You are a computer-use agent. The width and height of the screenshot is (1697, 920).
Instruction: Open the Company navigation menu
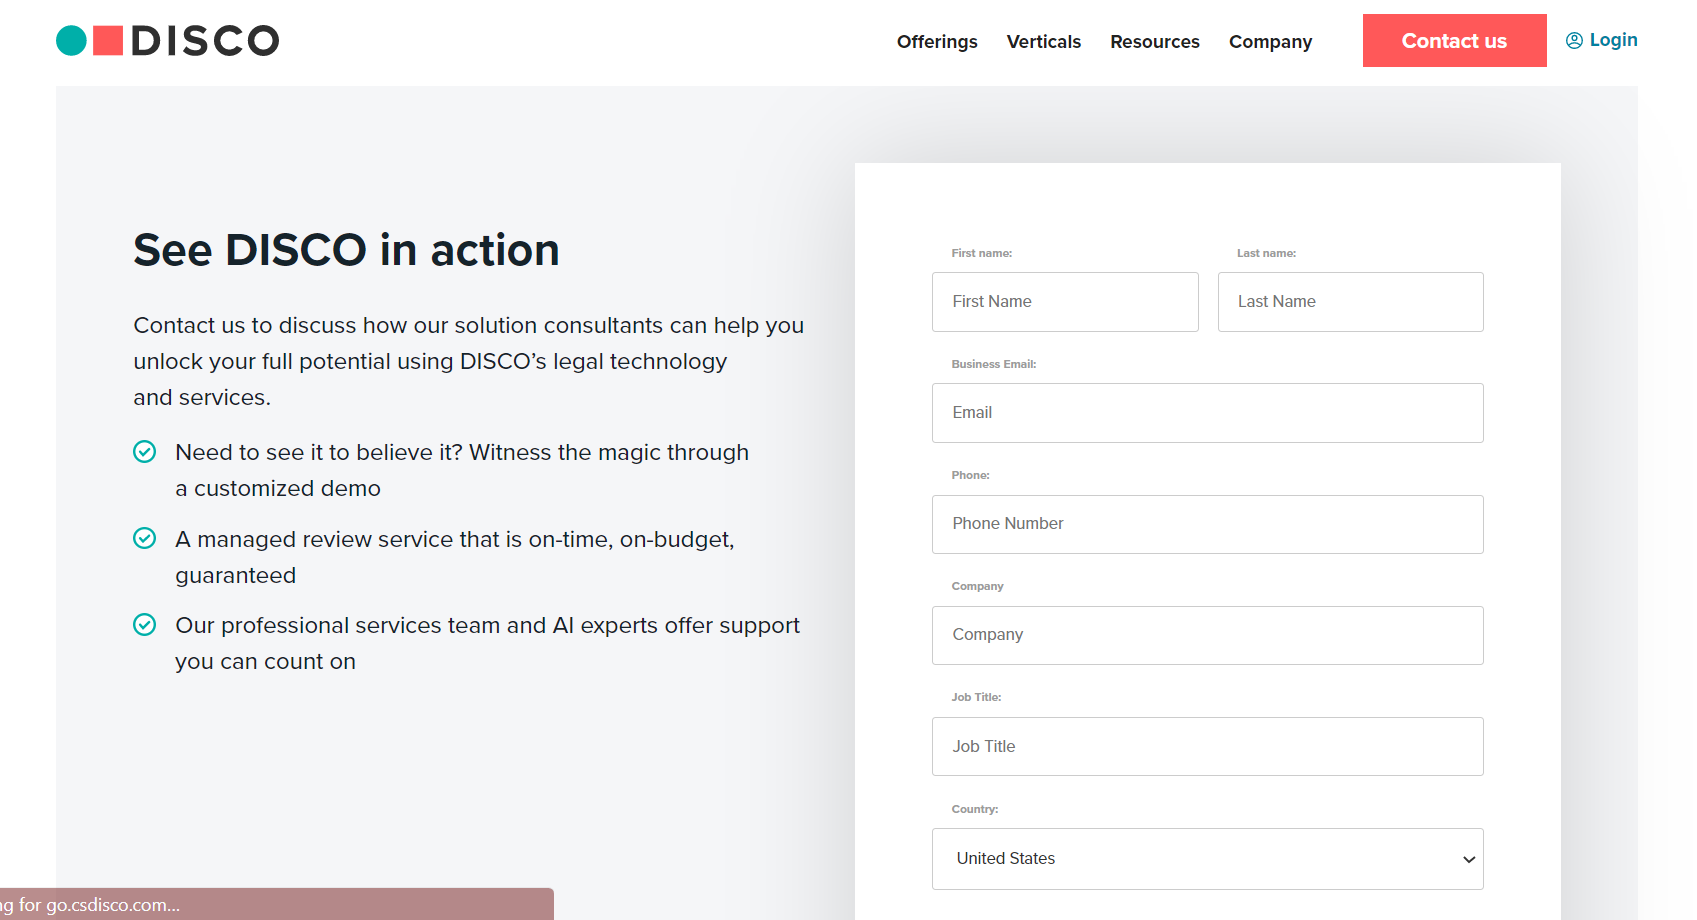click(x=1270, y=42)
